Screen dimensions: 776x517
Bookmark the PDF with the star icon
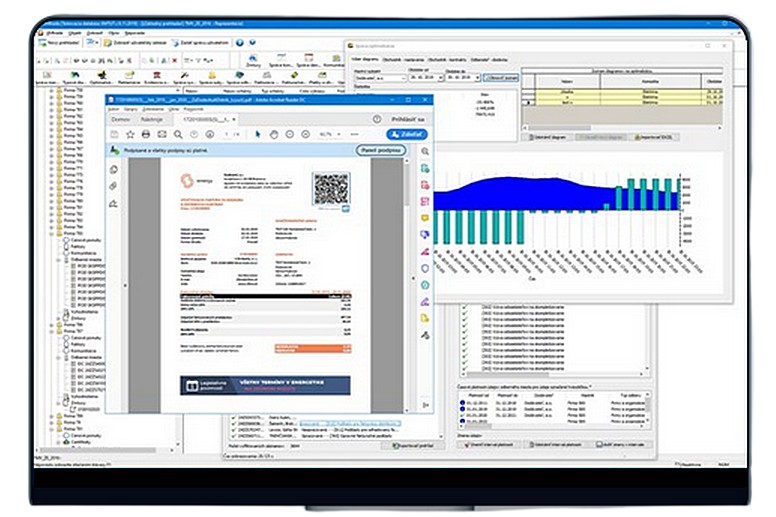130,134
